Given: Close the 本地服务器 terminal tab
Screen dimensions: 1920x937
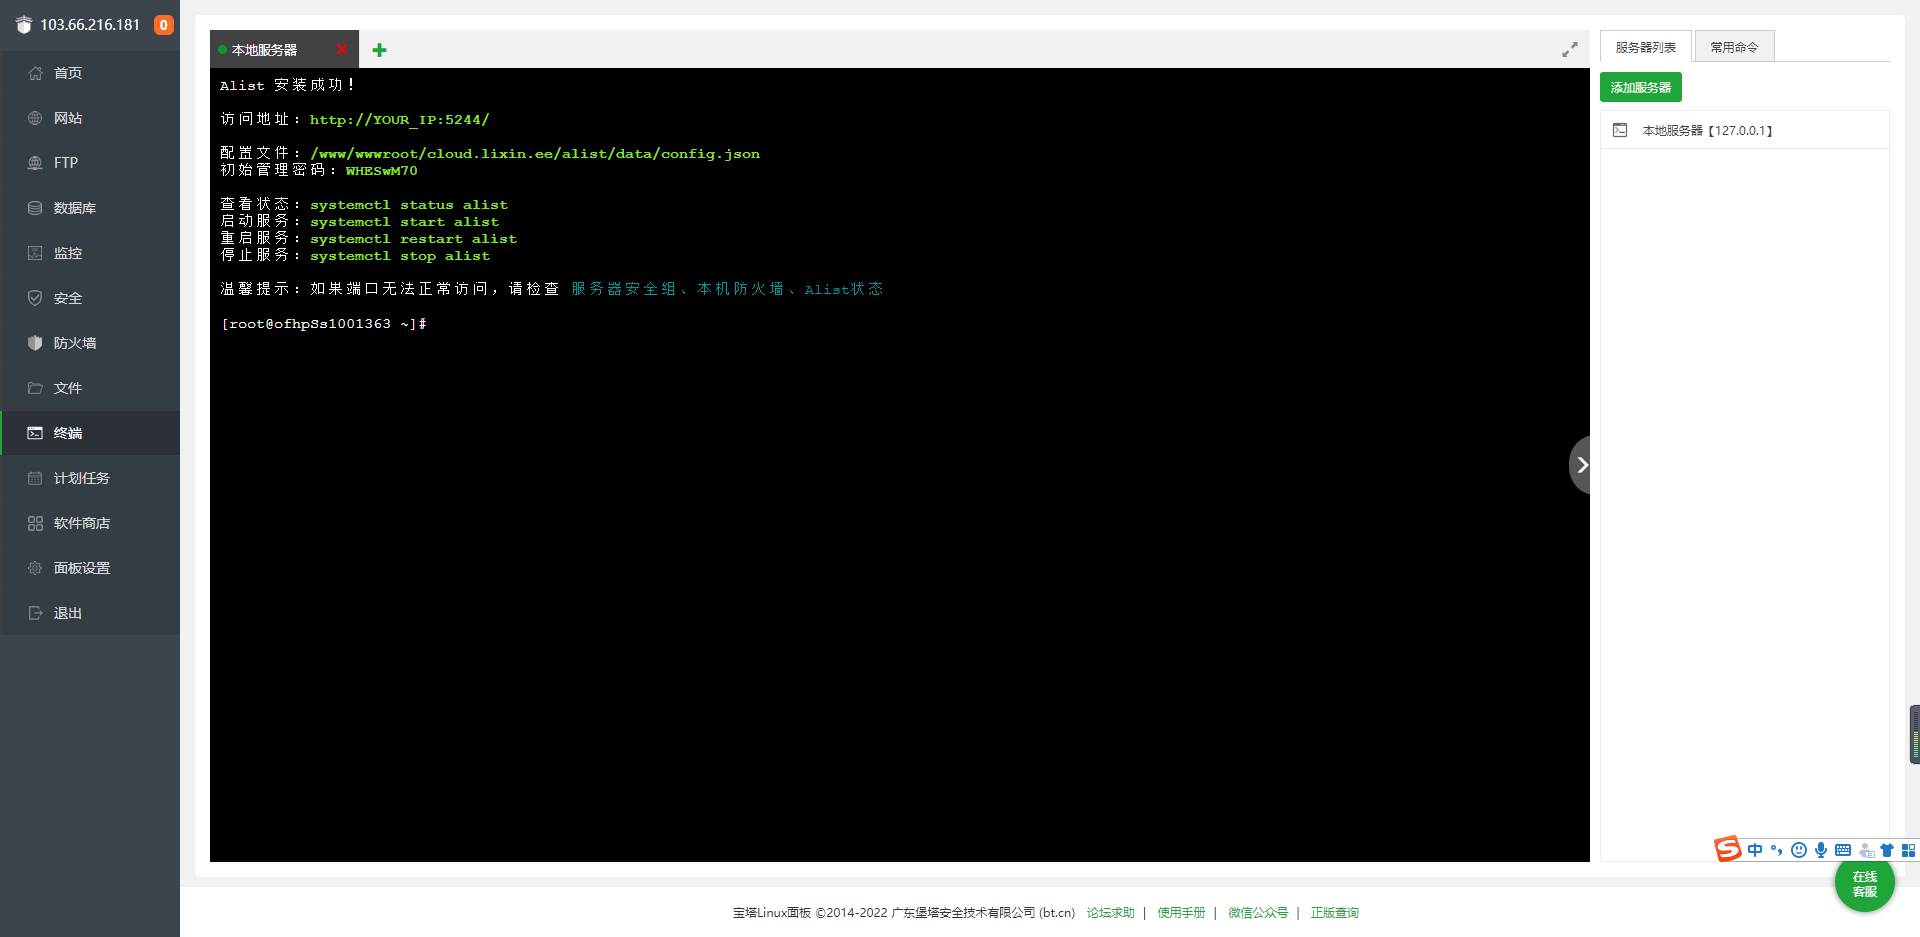Looking at the screenshot, I should pyautogui.click(x=342, y=49).
